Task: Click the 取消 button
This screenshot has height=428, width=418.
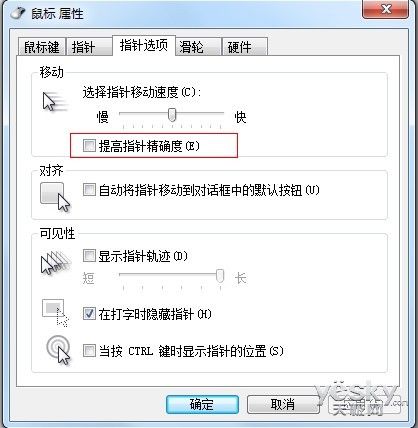Action: 283,404
